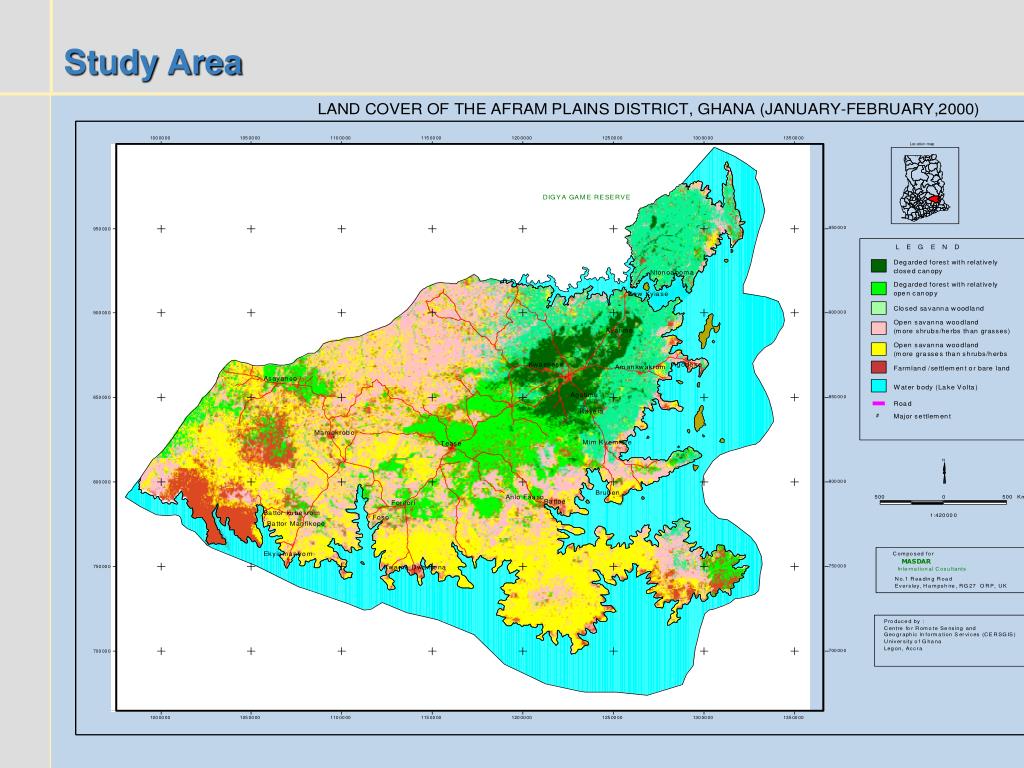Click the 'University of Ghana' text line
This screenshot has height=768, width=1024.
pos(912,641)
